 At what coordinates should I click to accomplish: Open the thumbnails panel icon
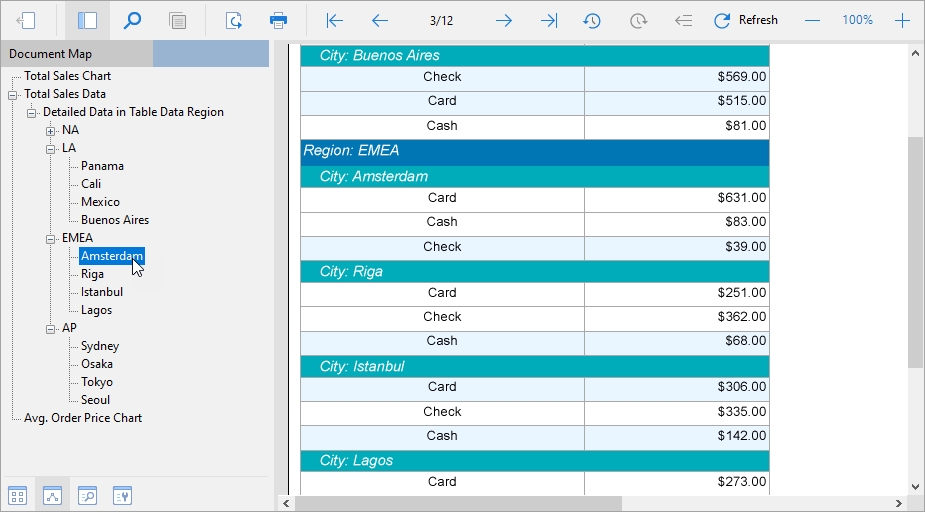pyautogui.click(x=18, y=496)
